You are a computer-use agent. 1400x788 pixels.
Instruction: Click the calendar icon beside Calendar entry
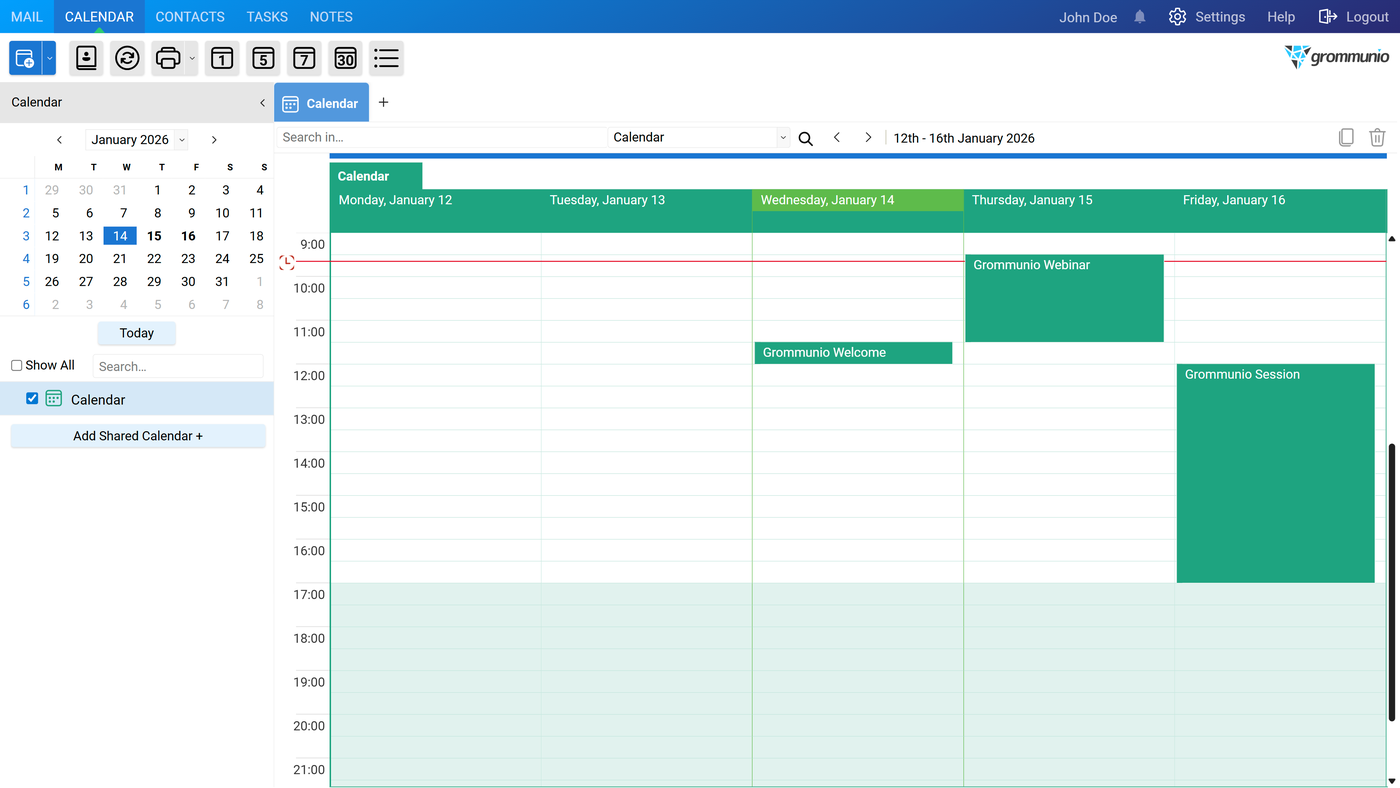click(54, 399)
